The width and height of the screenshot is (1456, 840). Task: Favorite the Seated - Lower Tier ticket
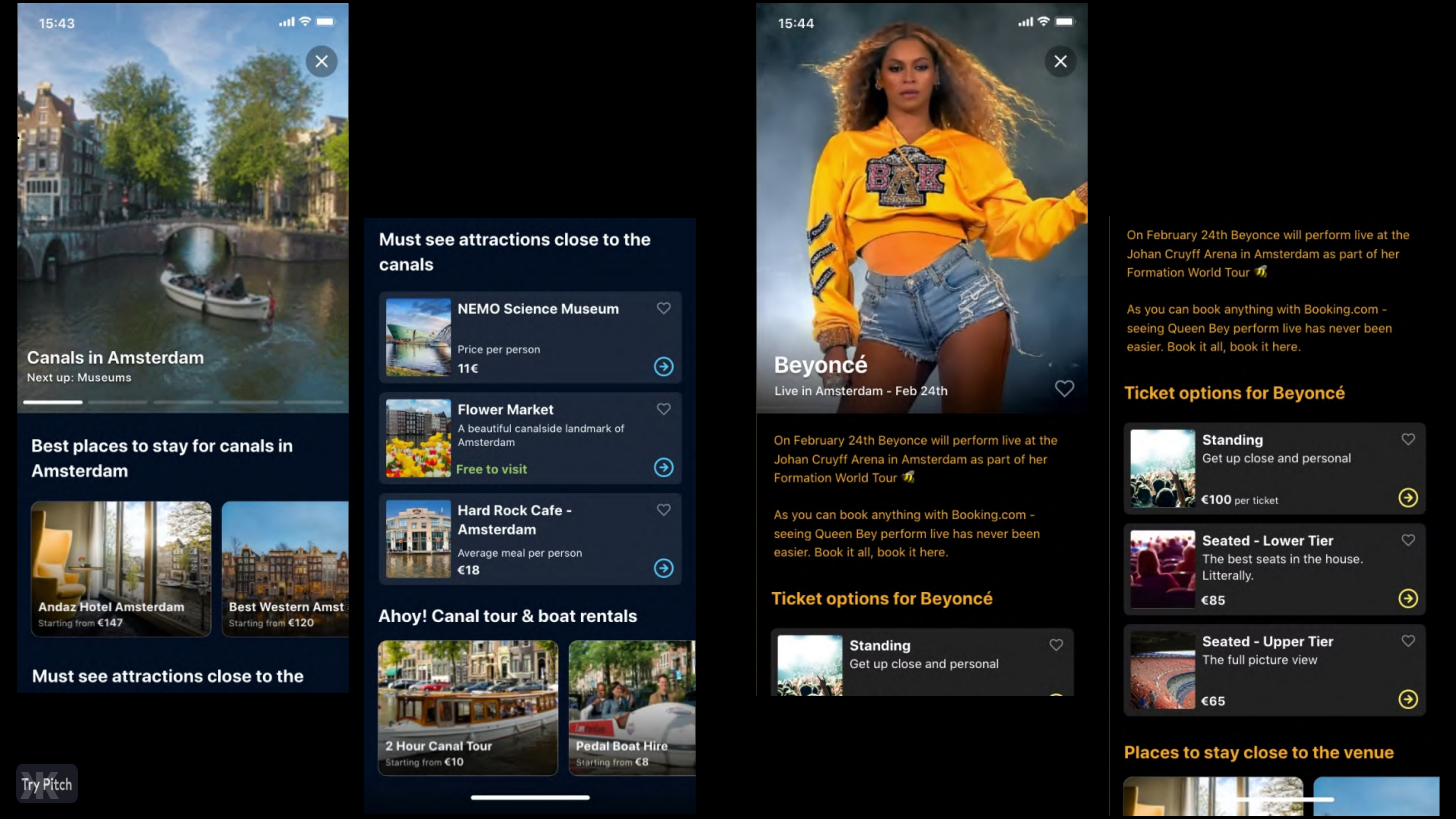pos(1408,540)
